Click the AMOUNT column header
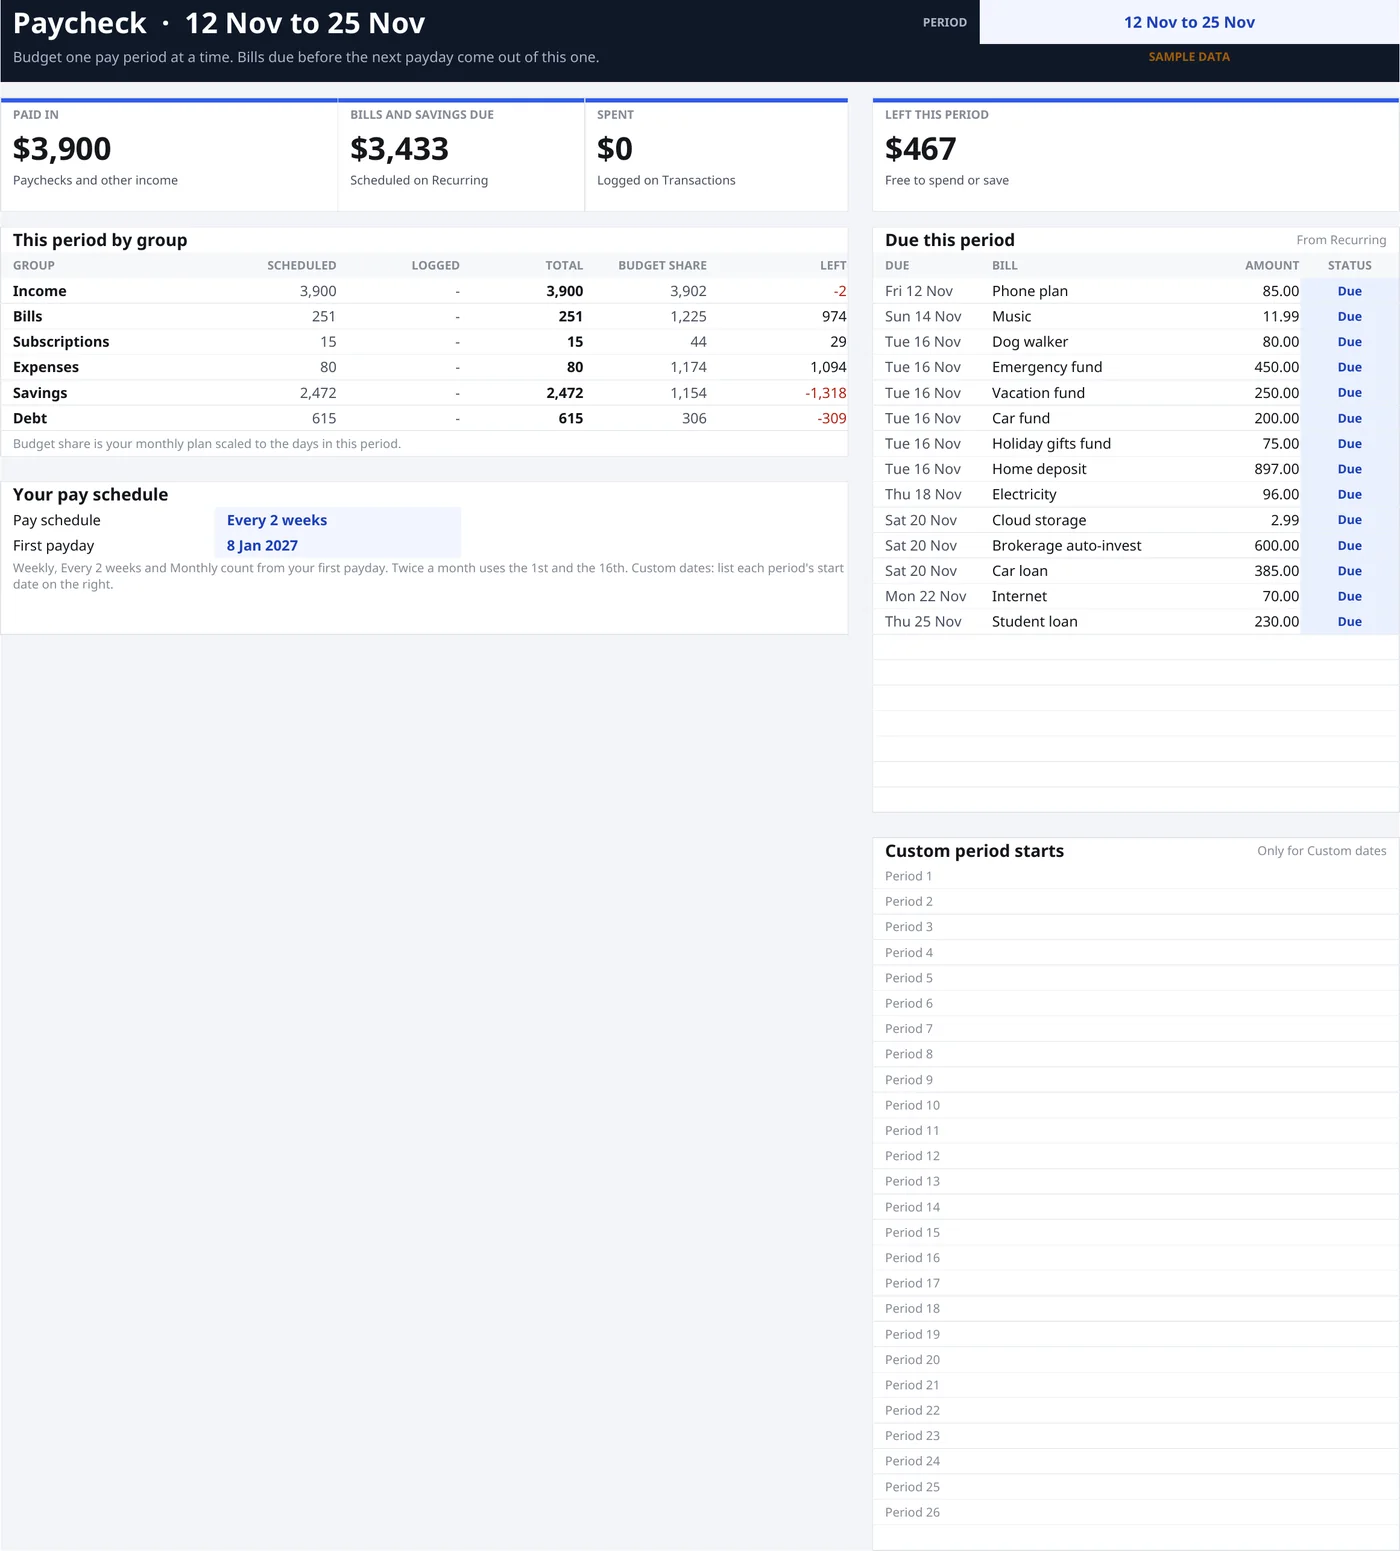1400x1551 pixels. (x=1272, y=265)
